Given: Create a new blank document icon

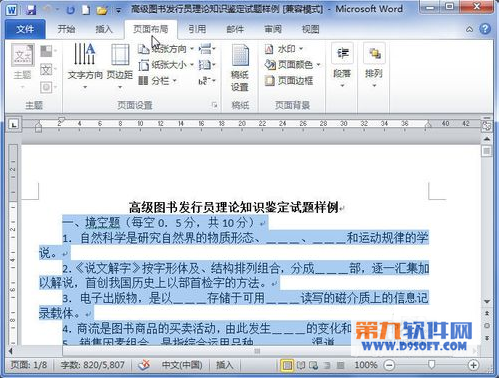Looking at the screenshot, I should pyautogui.click(x=86, y=10).
